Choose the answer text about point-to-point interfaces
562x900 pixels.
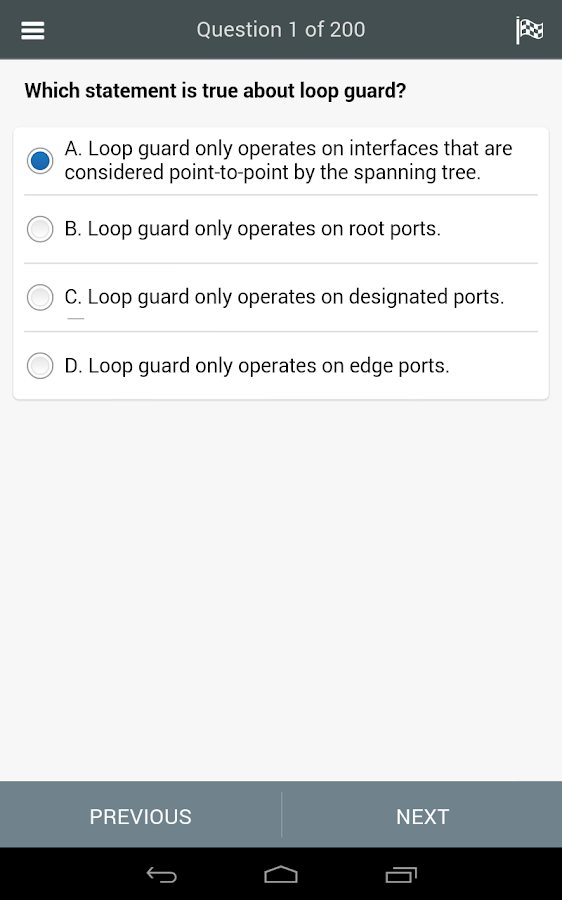(288, 160)
